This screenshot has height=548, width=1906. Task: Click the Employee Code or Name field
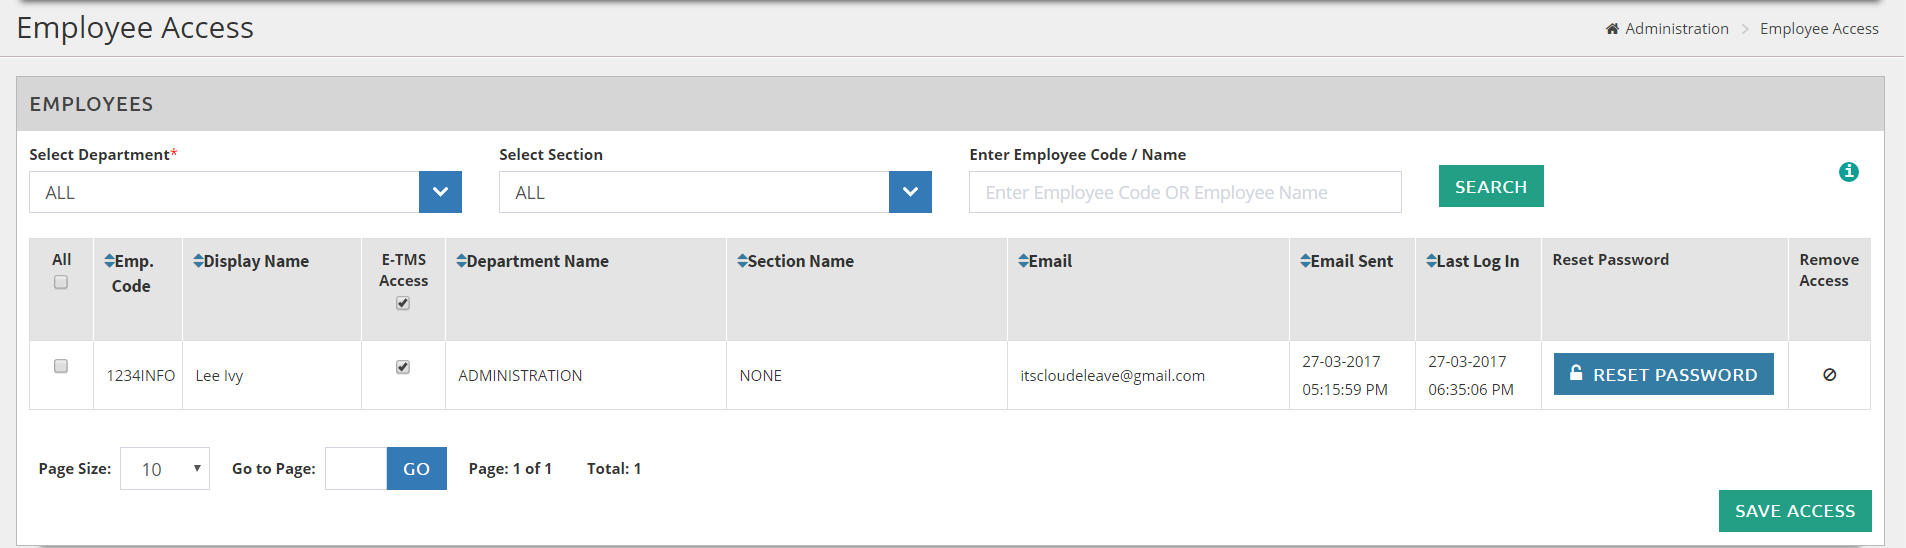click(x=1184, y=192)
